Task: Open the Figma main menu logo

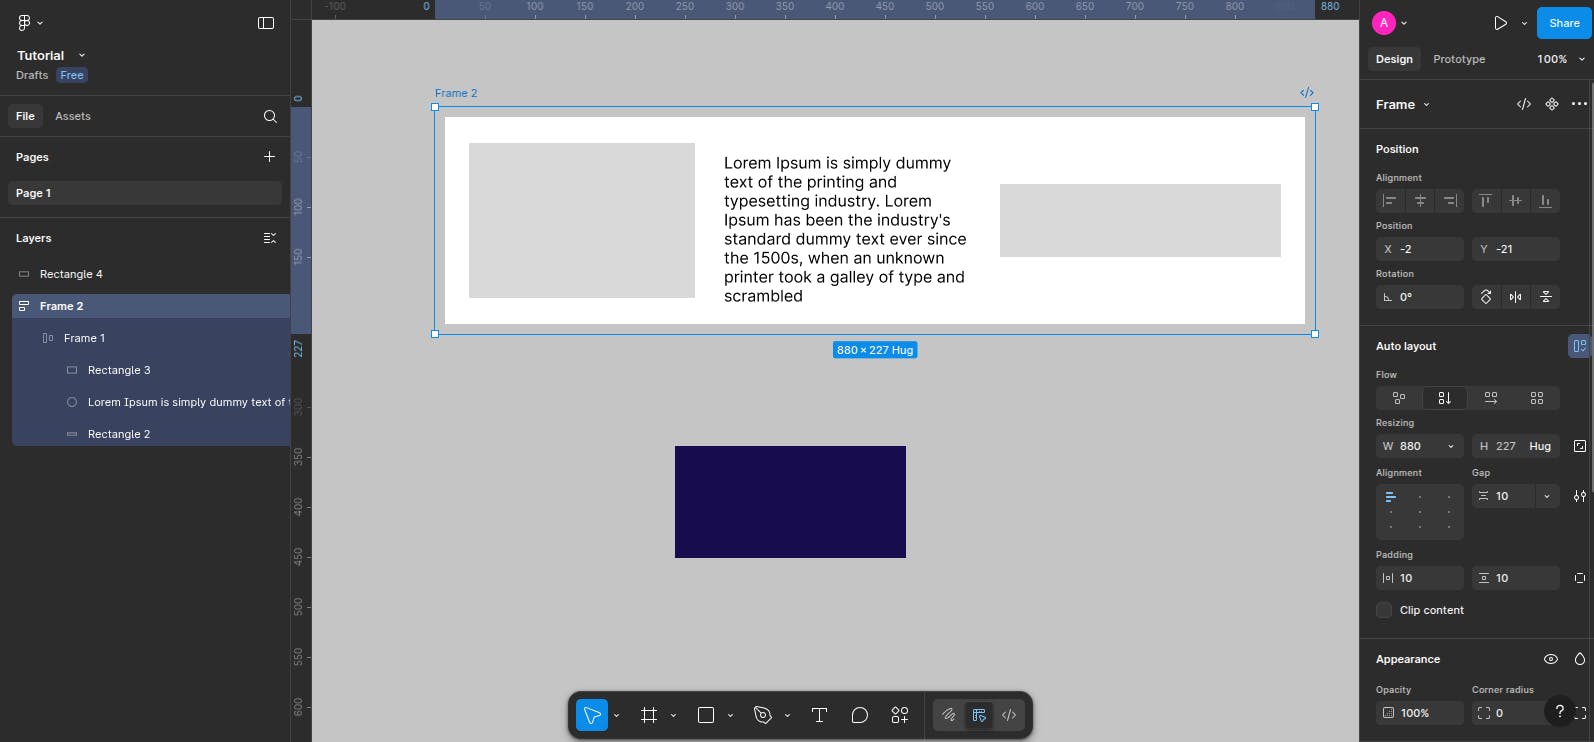Action: 24,22
